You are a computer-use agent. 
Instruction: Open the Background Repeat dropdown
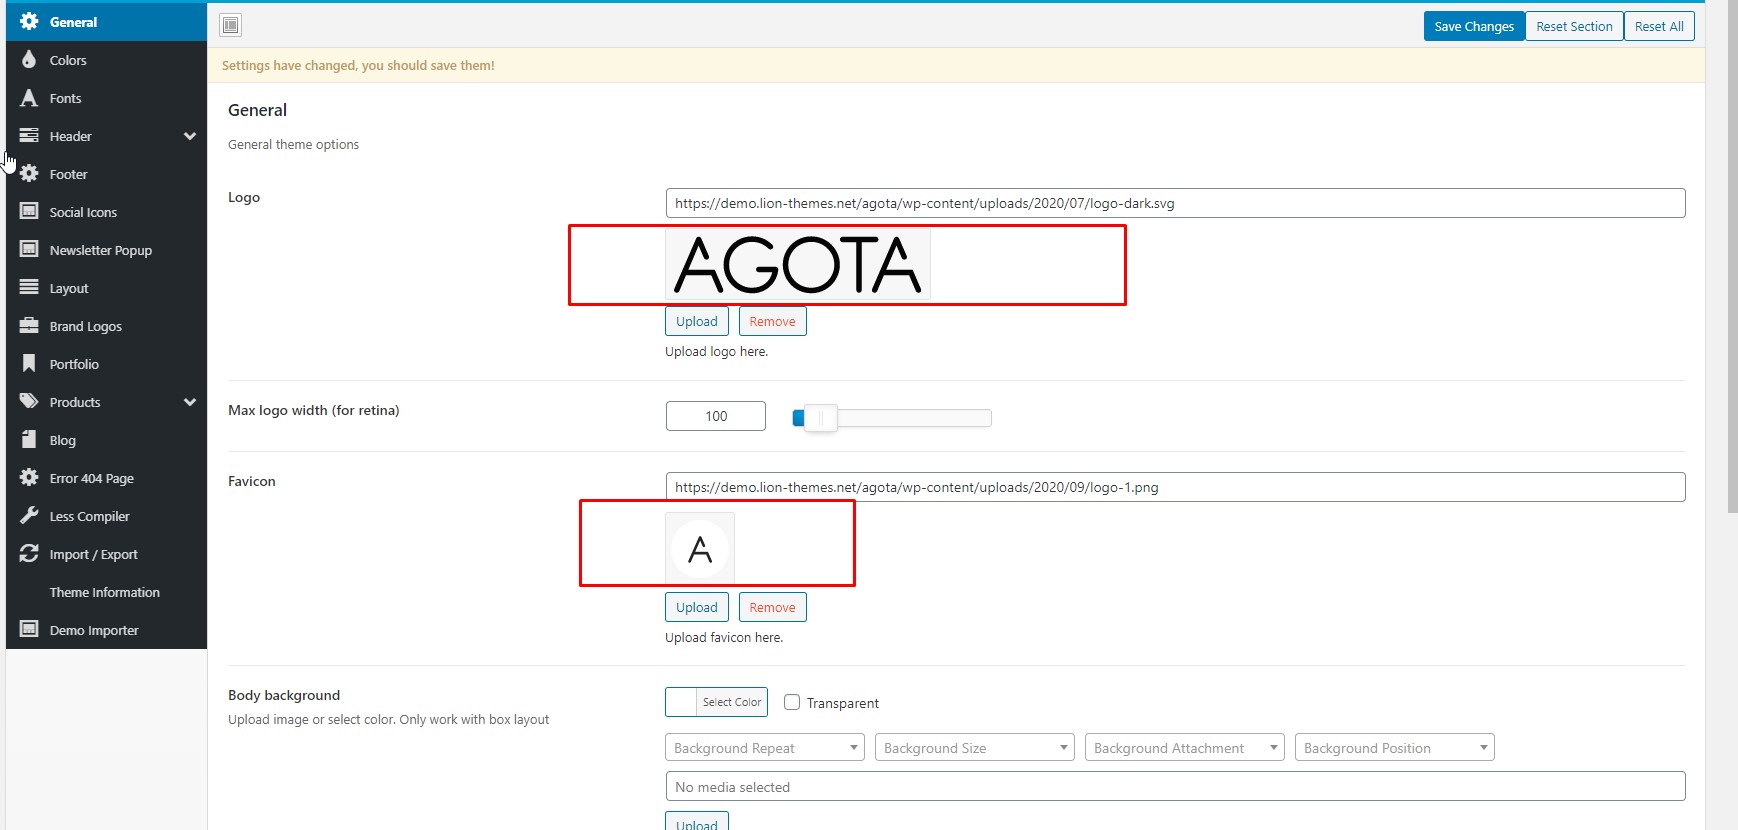coord(764,748)
